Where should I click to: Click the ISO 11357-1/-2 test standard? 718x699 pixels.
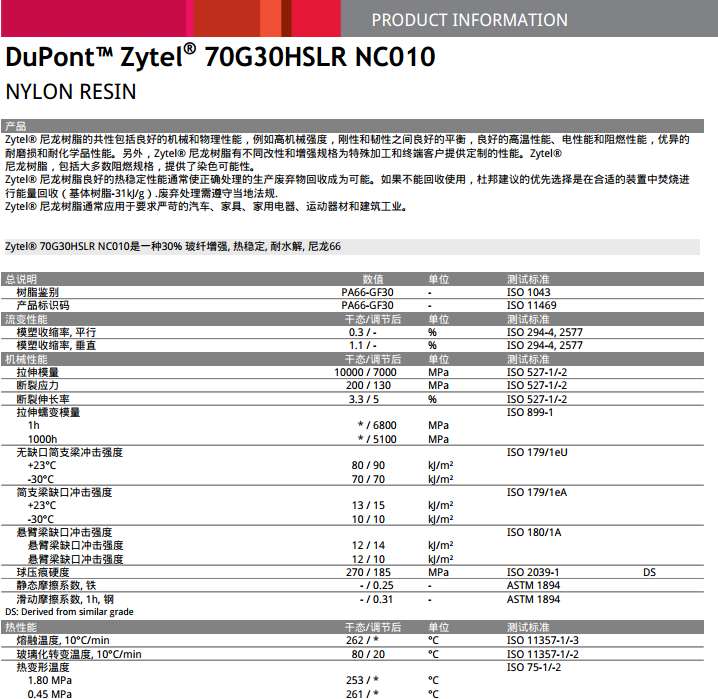point(543,654)
